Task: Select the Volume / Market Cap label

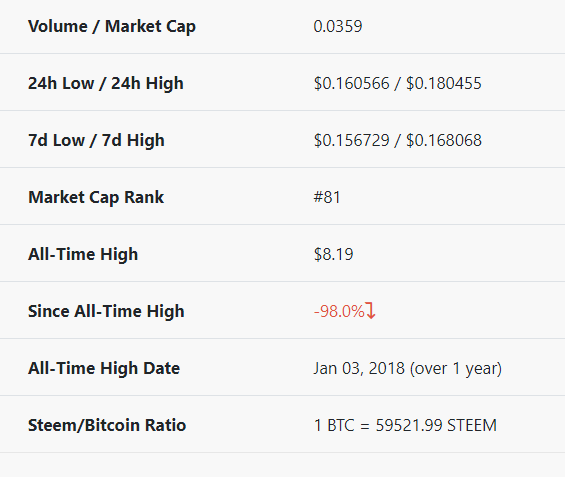Action: pyautogui.click(x=112, y=27)
